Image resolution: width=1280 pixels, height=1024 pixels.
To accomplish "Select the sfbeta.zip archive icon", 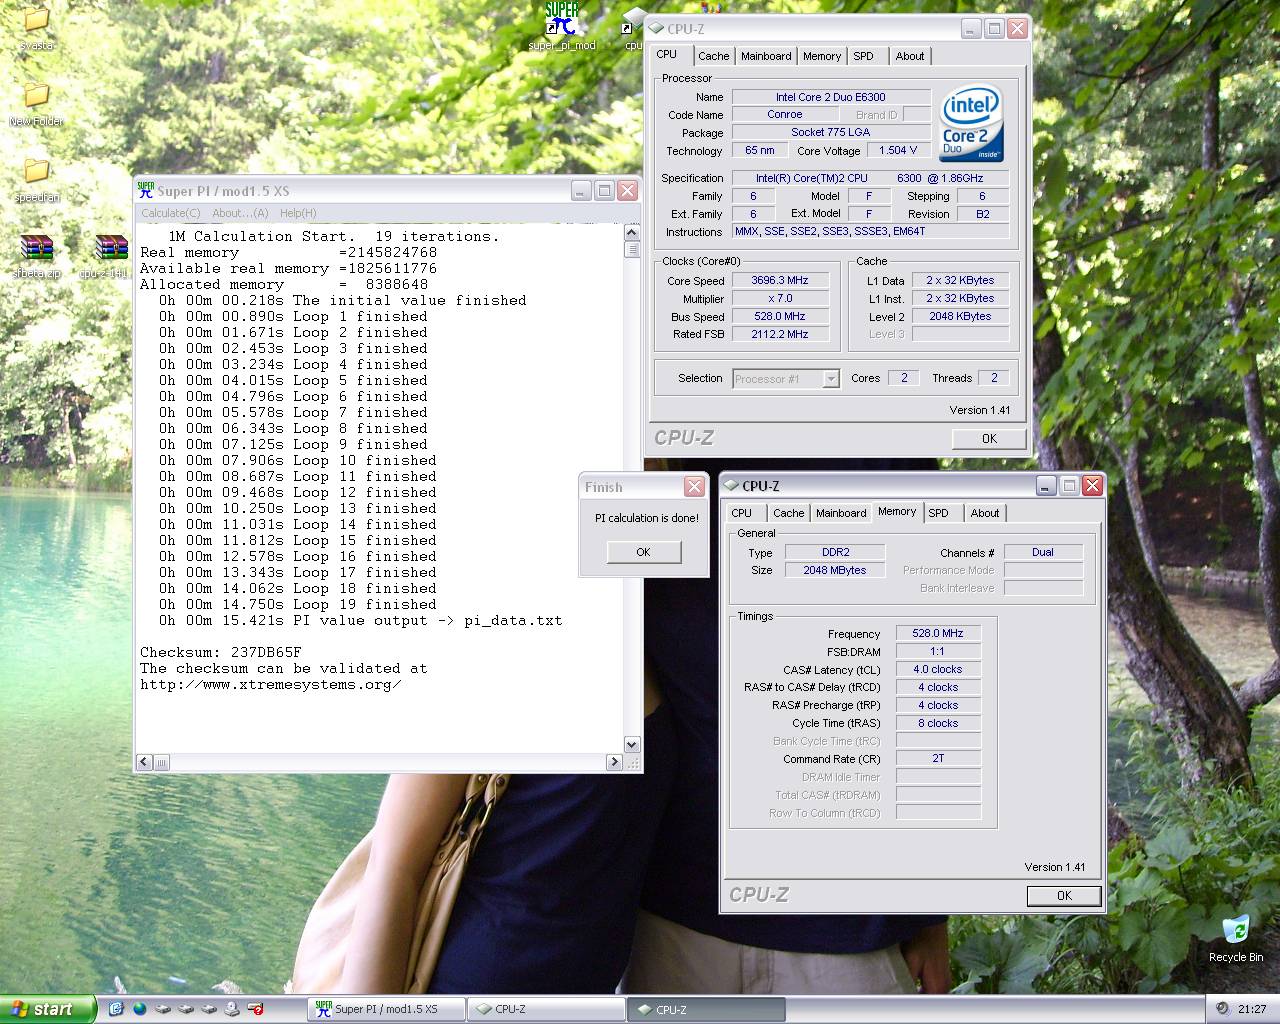I will tap(36, 256).
